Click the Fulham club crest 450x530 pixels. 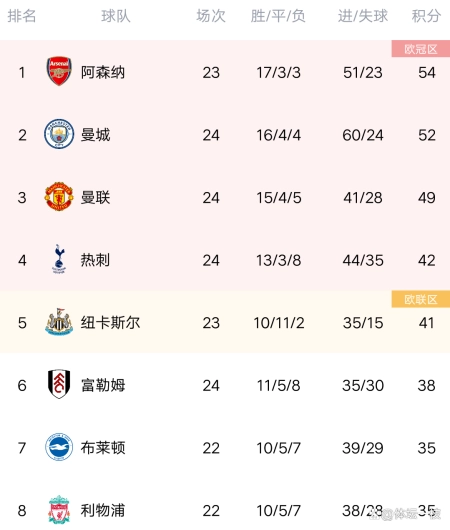pyautogui.click(x=59, y=384)
